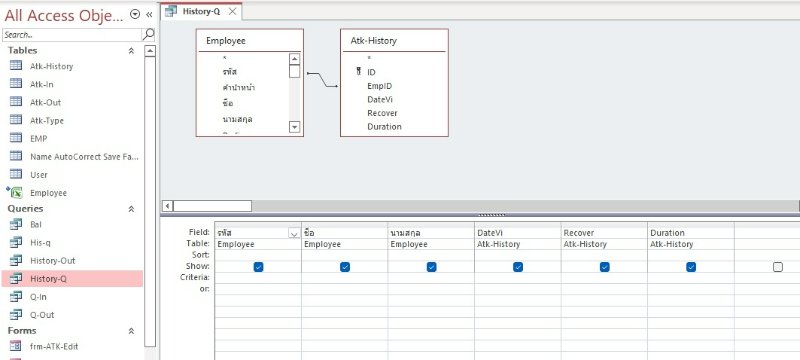Select the Recover field in Atk-History table box
This screenshot has width=800, height=360.
pos(382,113)
